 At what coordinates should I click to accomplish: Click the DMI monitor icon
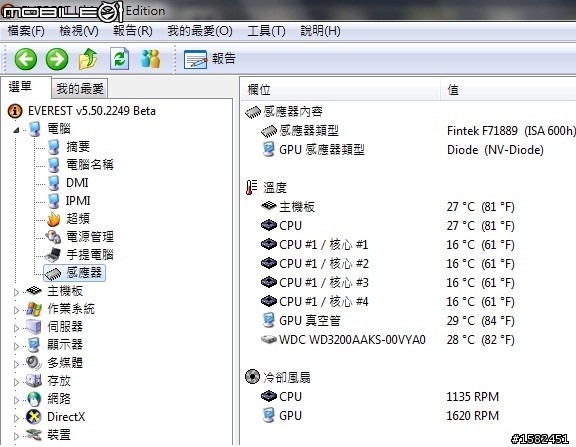click(54, 183)
